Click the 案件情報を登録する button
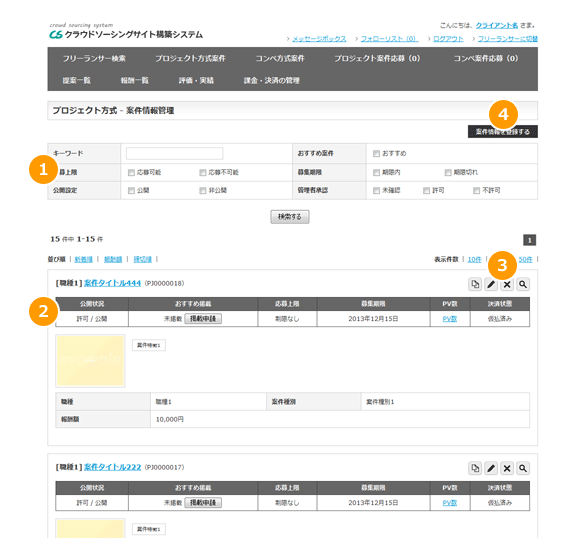The image size is (585, 550). 503,132
